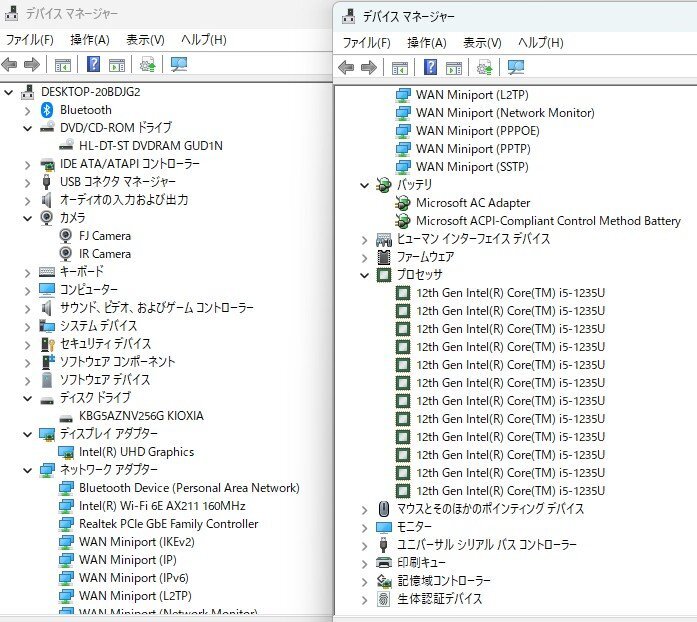
Task: Click the Bluetooth category icon
Action: 47,110
